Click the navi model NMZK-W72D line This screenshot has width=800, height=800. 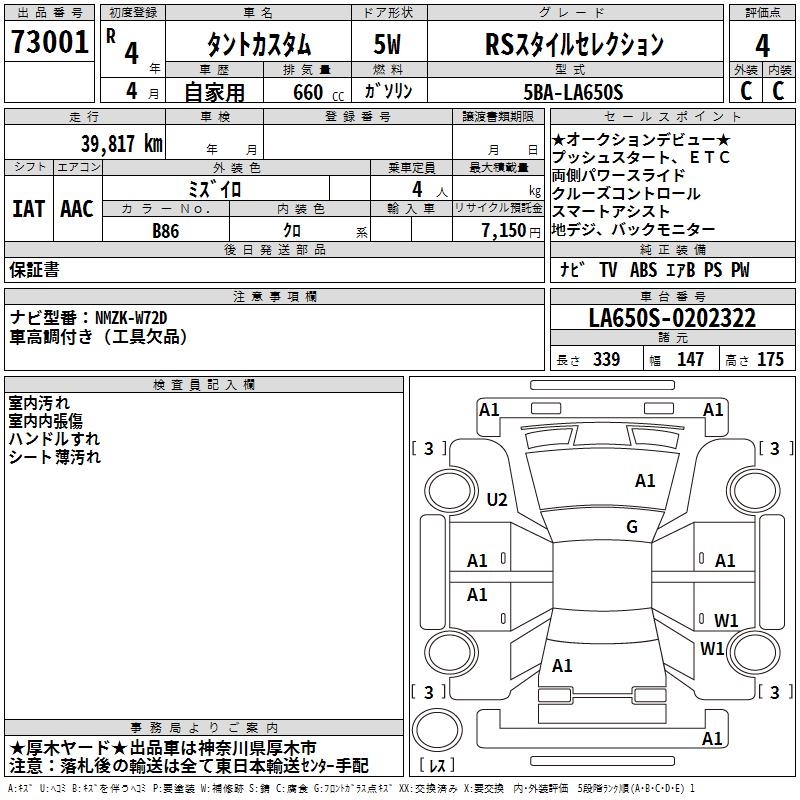pyautogui.click(x=88, y=318)
